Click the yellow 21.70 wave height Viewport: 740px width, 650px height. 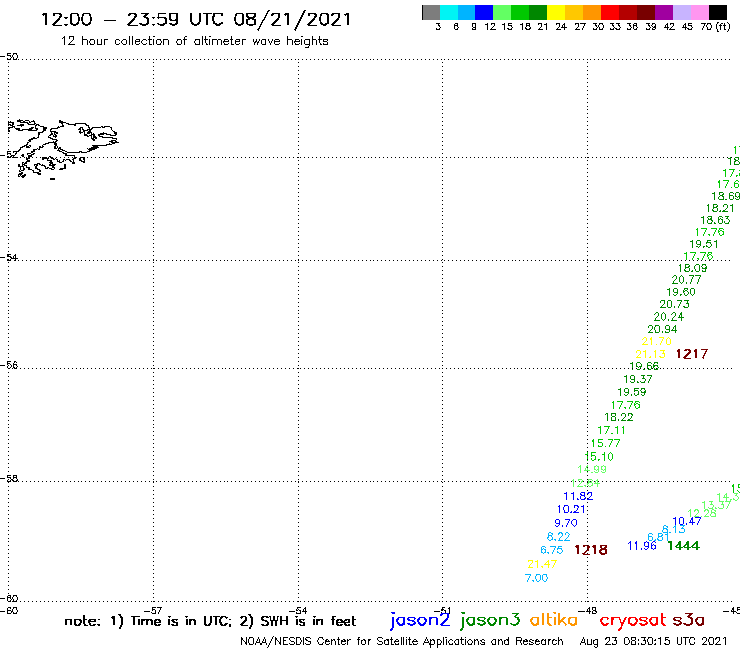tap(656, 341)
